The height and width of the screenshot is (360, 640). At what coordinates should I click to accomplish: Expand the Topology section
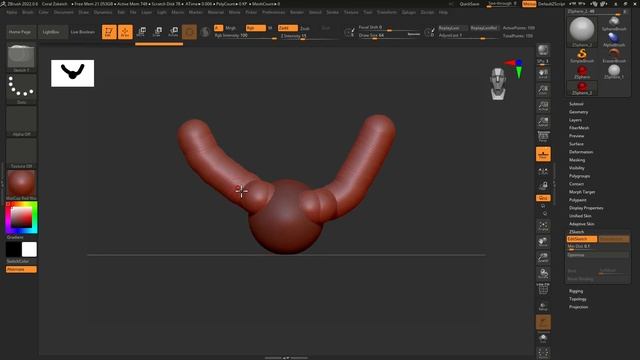578,299
